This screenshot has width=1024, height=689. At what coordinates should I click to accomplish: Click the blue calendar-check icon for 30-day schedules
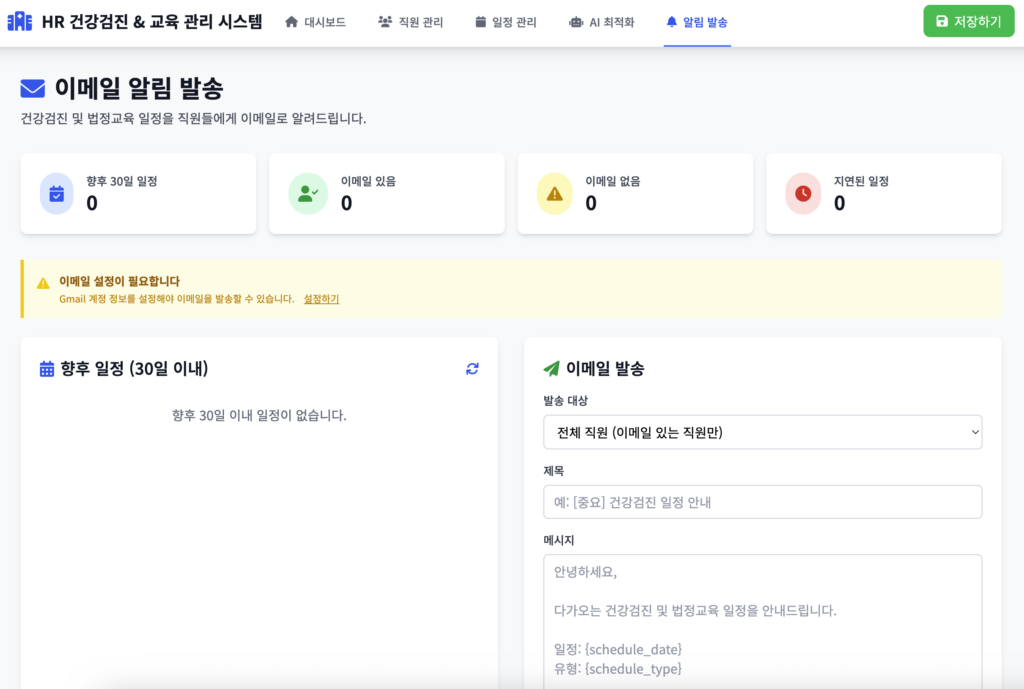point(57,194)
